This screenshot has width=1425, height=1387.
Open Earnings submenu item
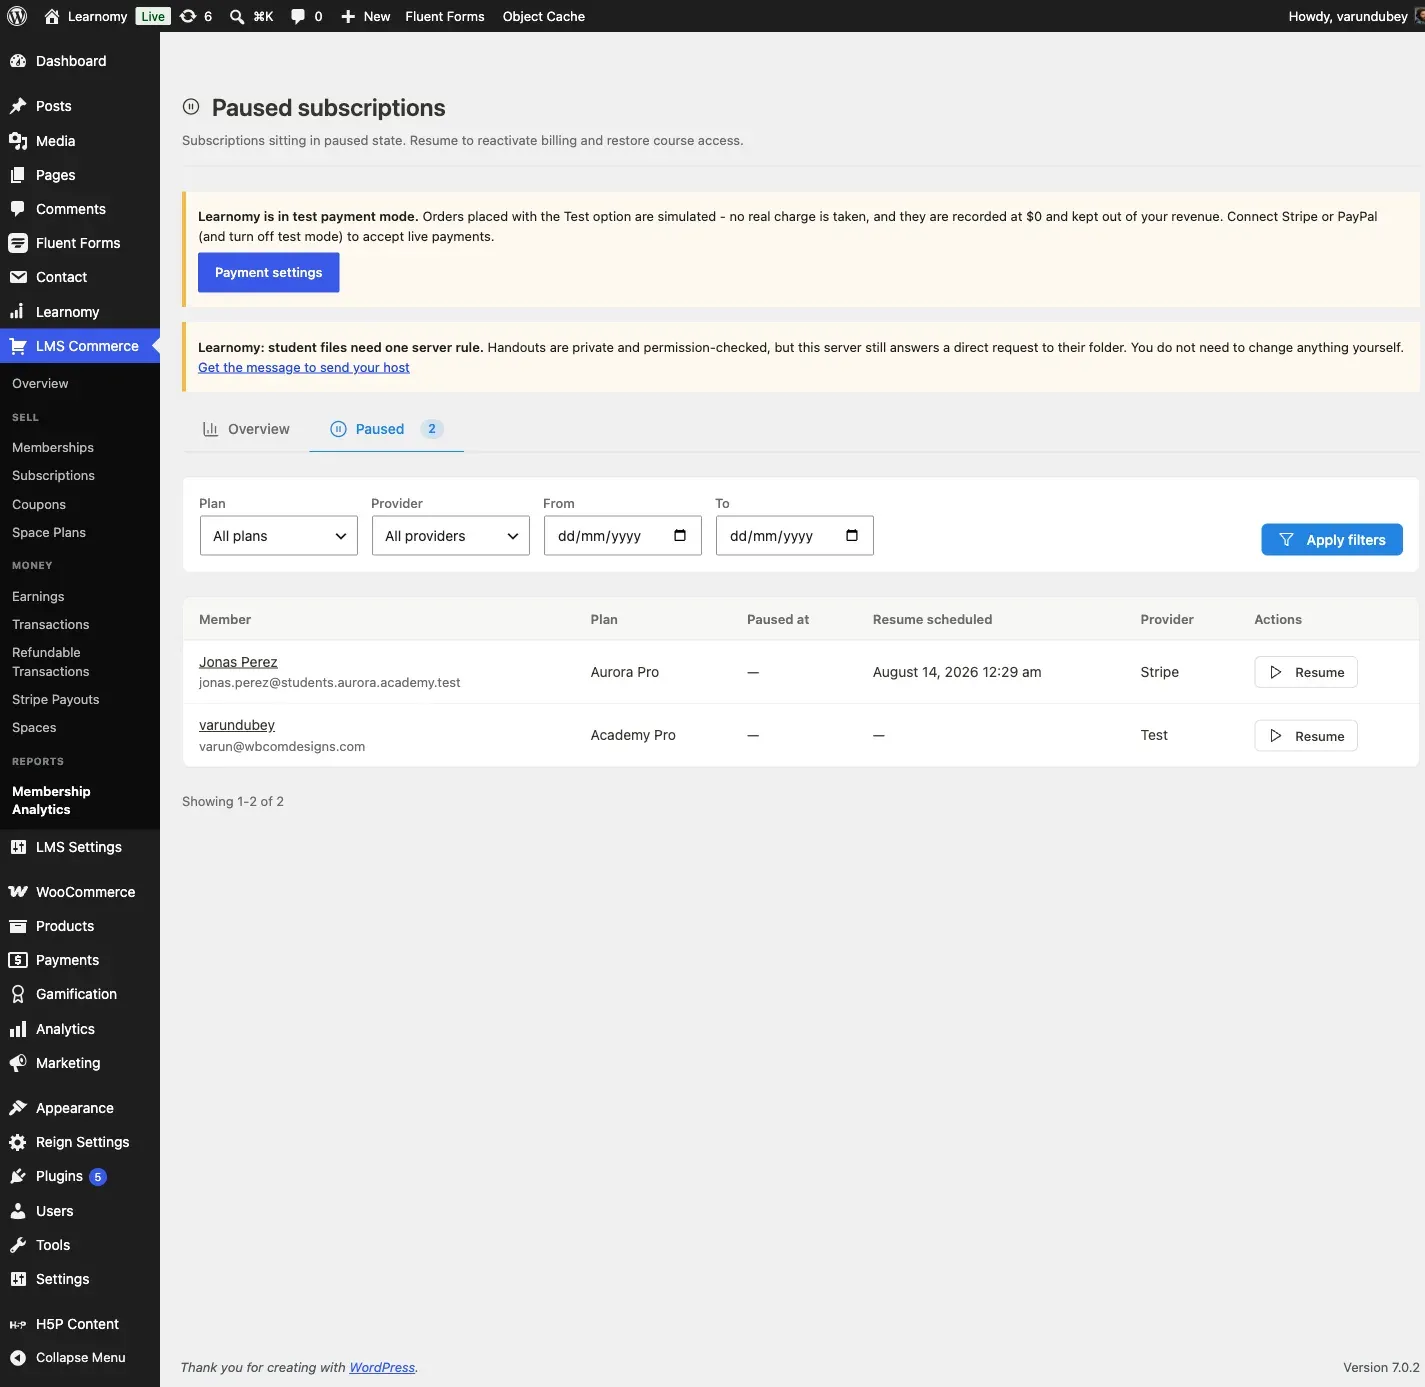38,597
